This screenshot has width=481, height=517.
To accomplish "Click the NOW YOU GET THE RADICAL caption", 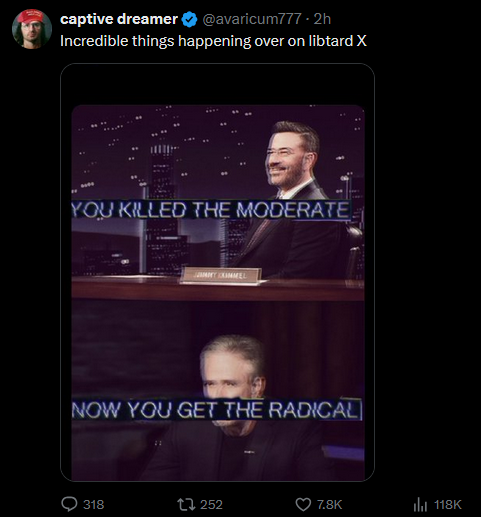I will point(217,409).
